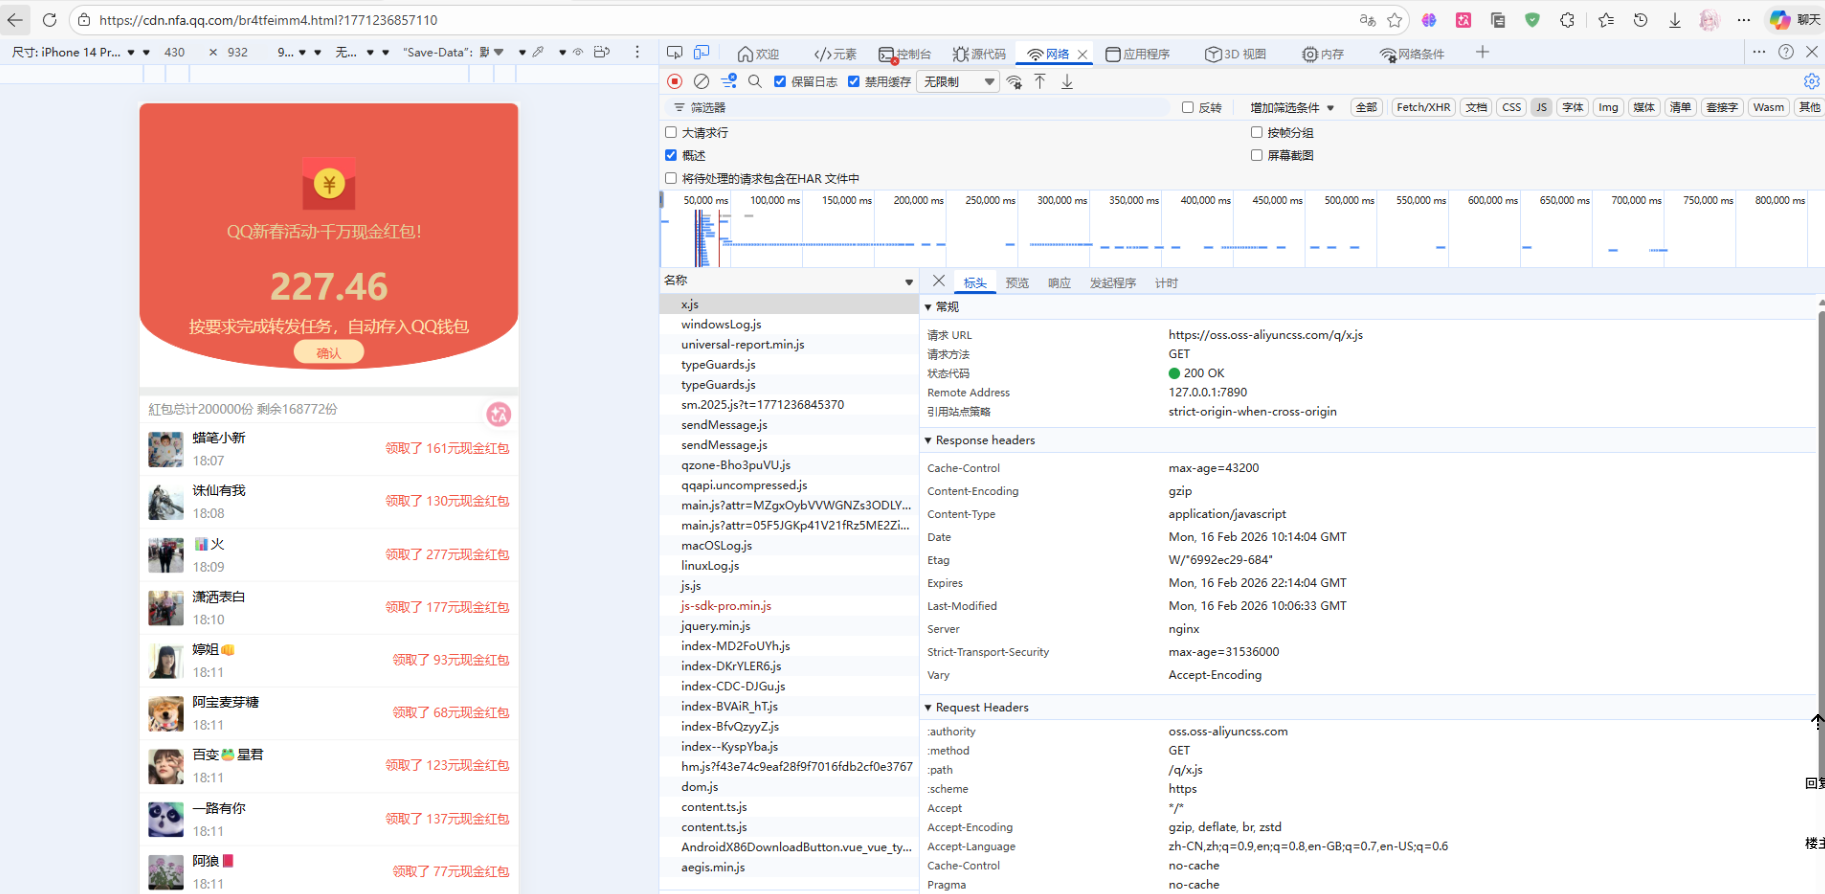
Task: Import a HAR file using the up arrow
Action: tap(1040, 81)
